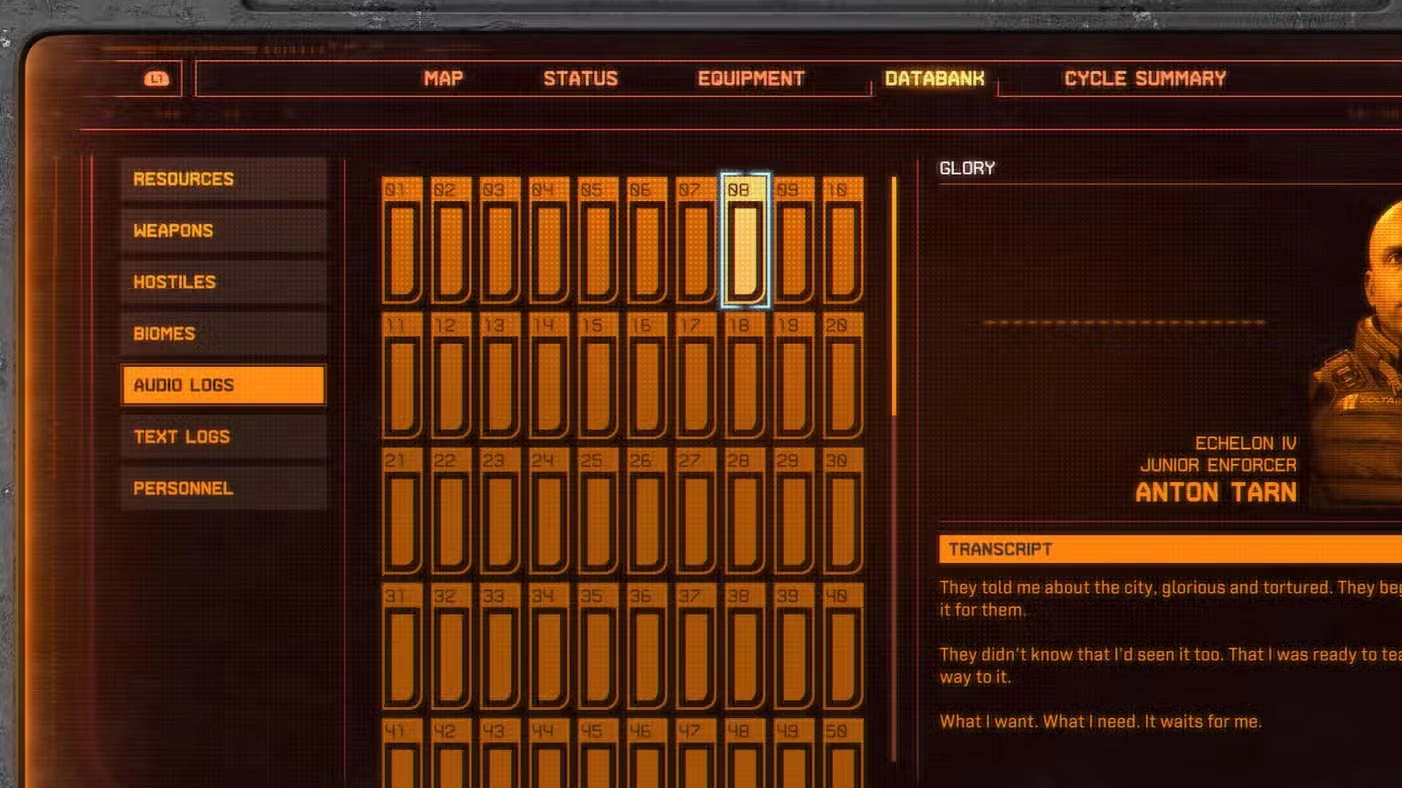The height and width of the screenshot is (788, 1402).
Task: Select audio log 33
Action: point(500,647)
